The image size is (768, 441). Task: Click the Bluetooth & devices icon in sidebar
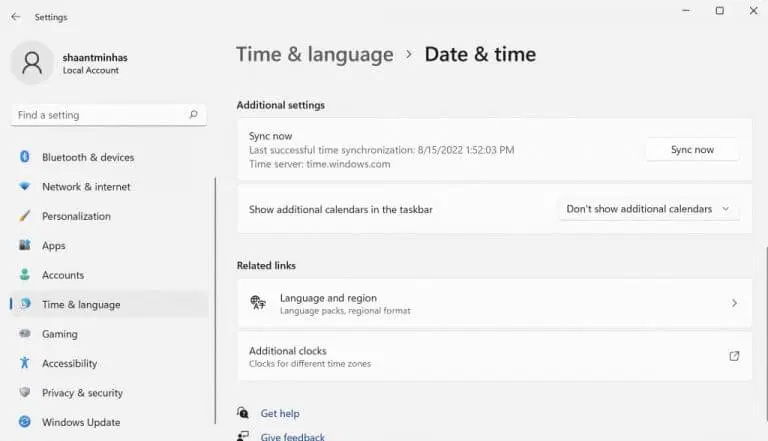(x=24, y=157)
